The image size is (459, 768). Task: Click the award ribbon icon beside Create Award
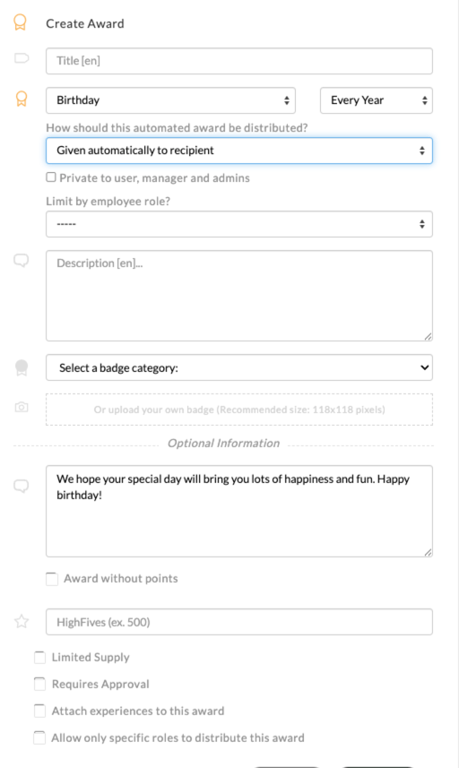[x=20, y=23]
